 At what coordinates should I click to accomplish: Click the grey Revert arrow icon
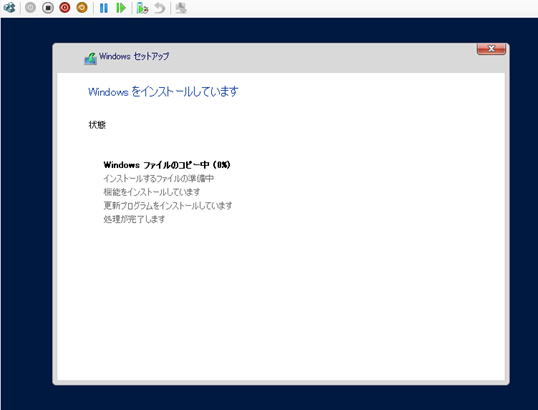pos(160,8)
